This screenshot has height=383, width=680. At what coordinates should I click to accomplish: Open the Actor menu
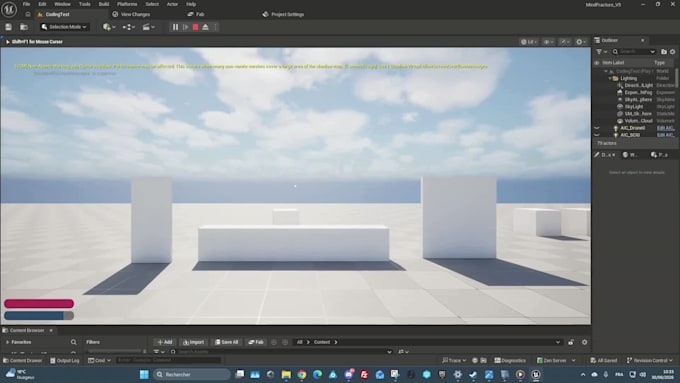coord(172,4)
